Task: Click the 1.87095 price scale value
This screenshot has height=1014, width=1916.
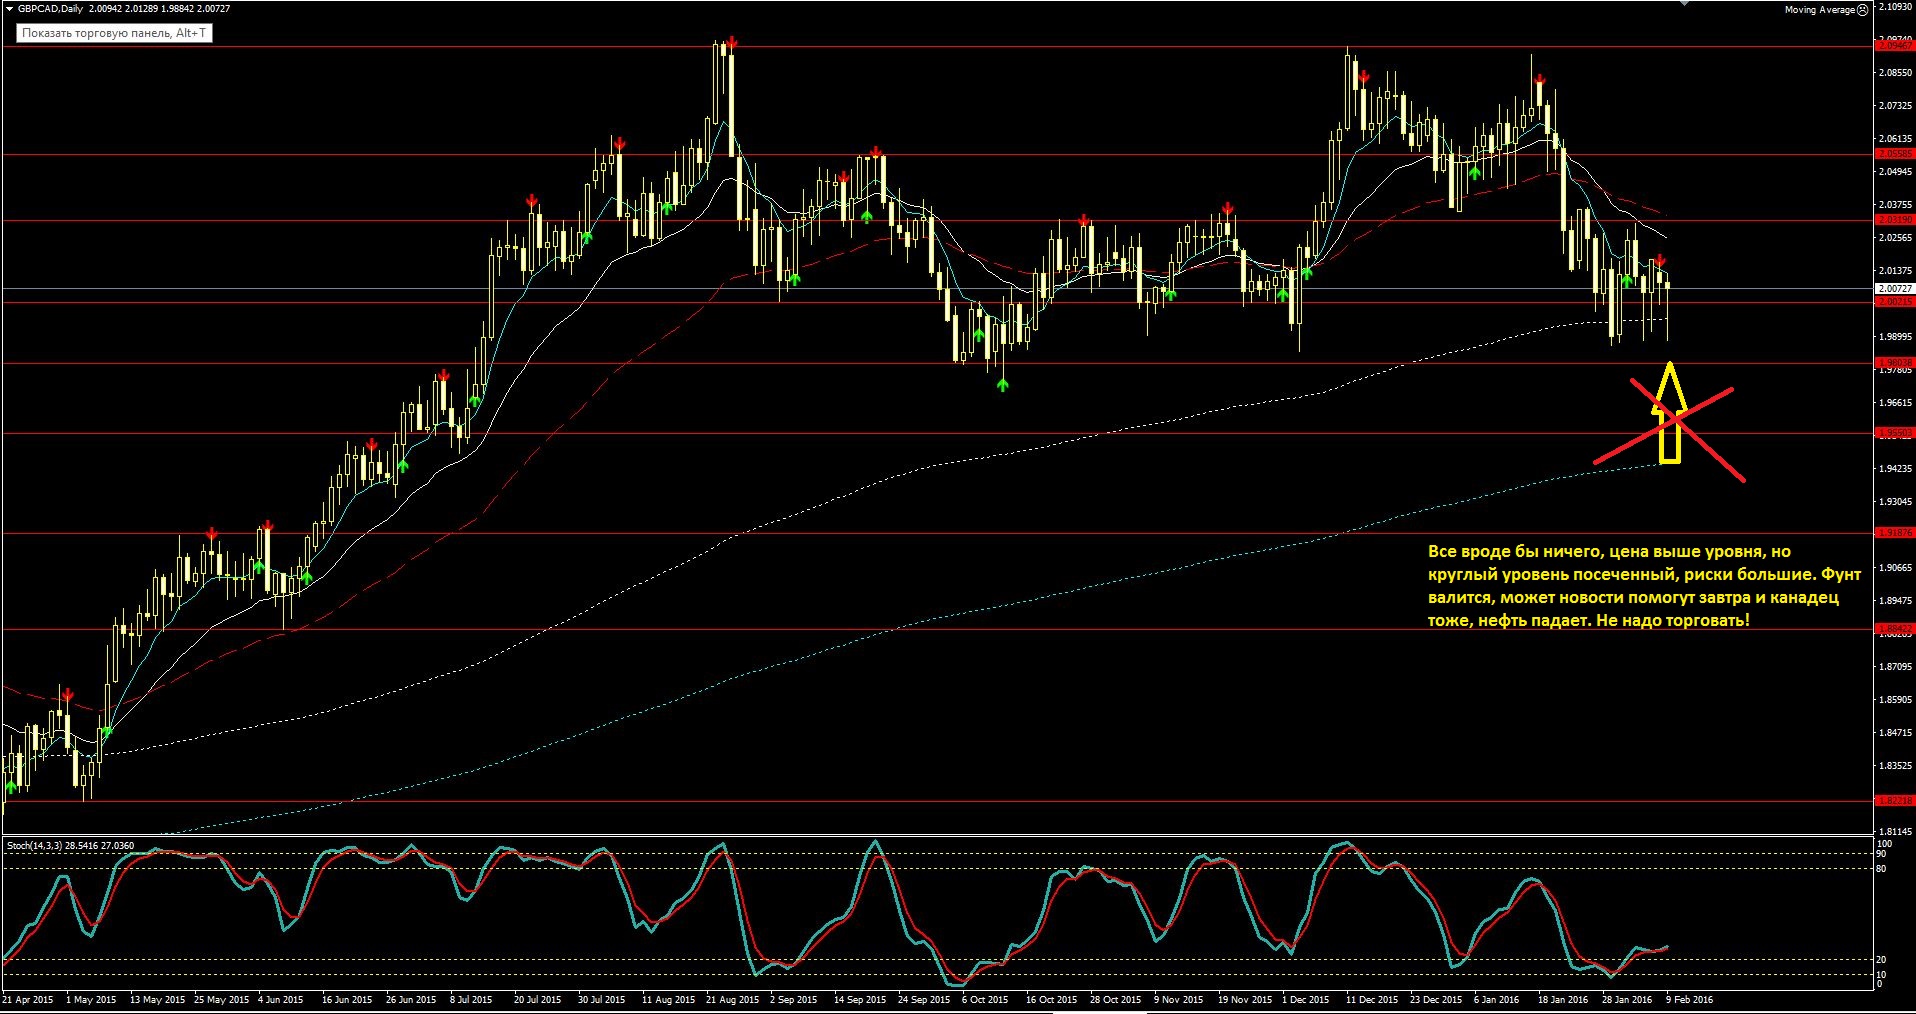Action: pos(1896,667)
